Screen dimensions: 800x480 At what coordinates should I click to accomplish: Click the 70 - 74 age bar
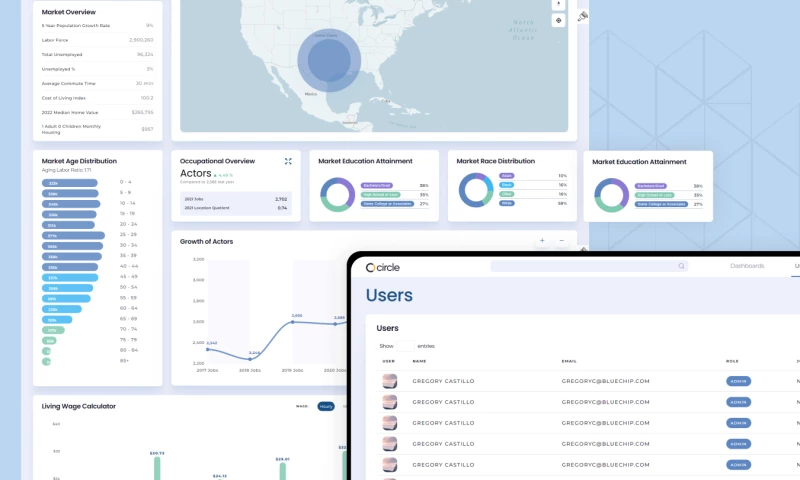(x=53, y=330)
